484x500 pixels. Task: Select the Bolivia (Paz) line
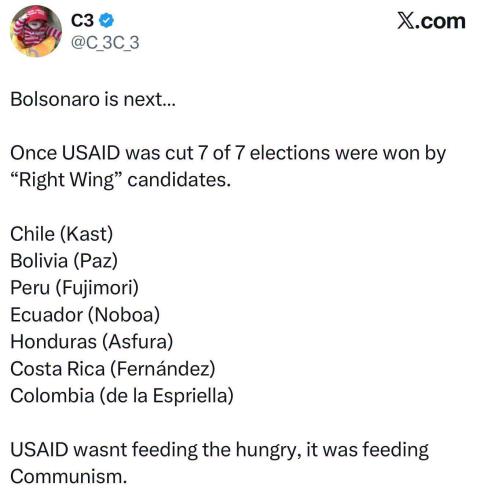(64, 261)
